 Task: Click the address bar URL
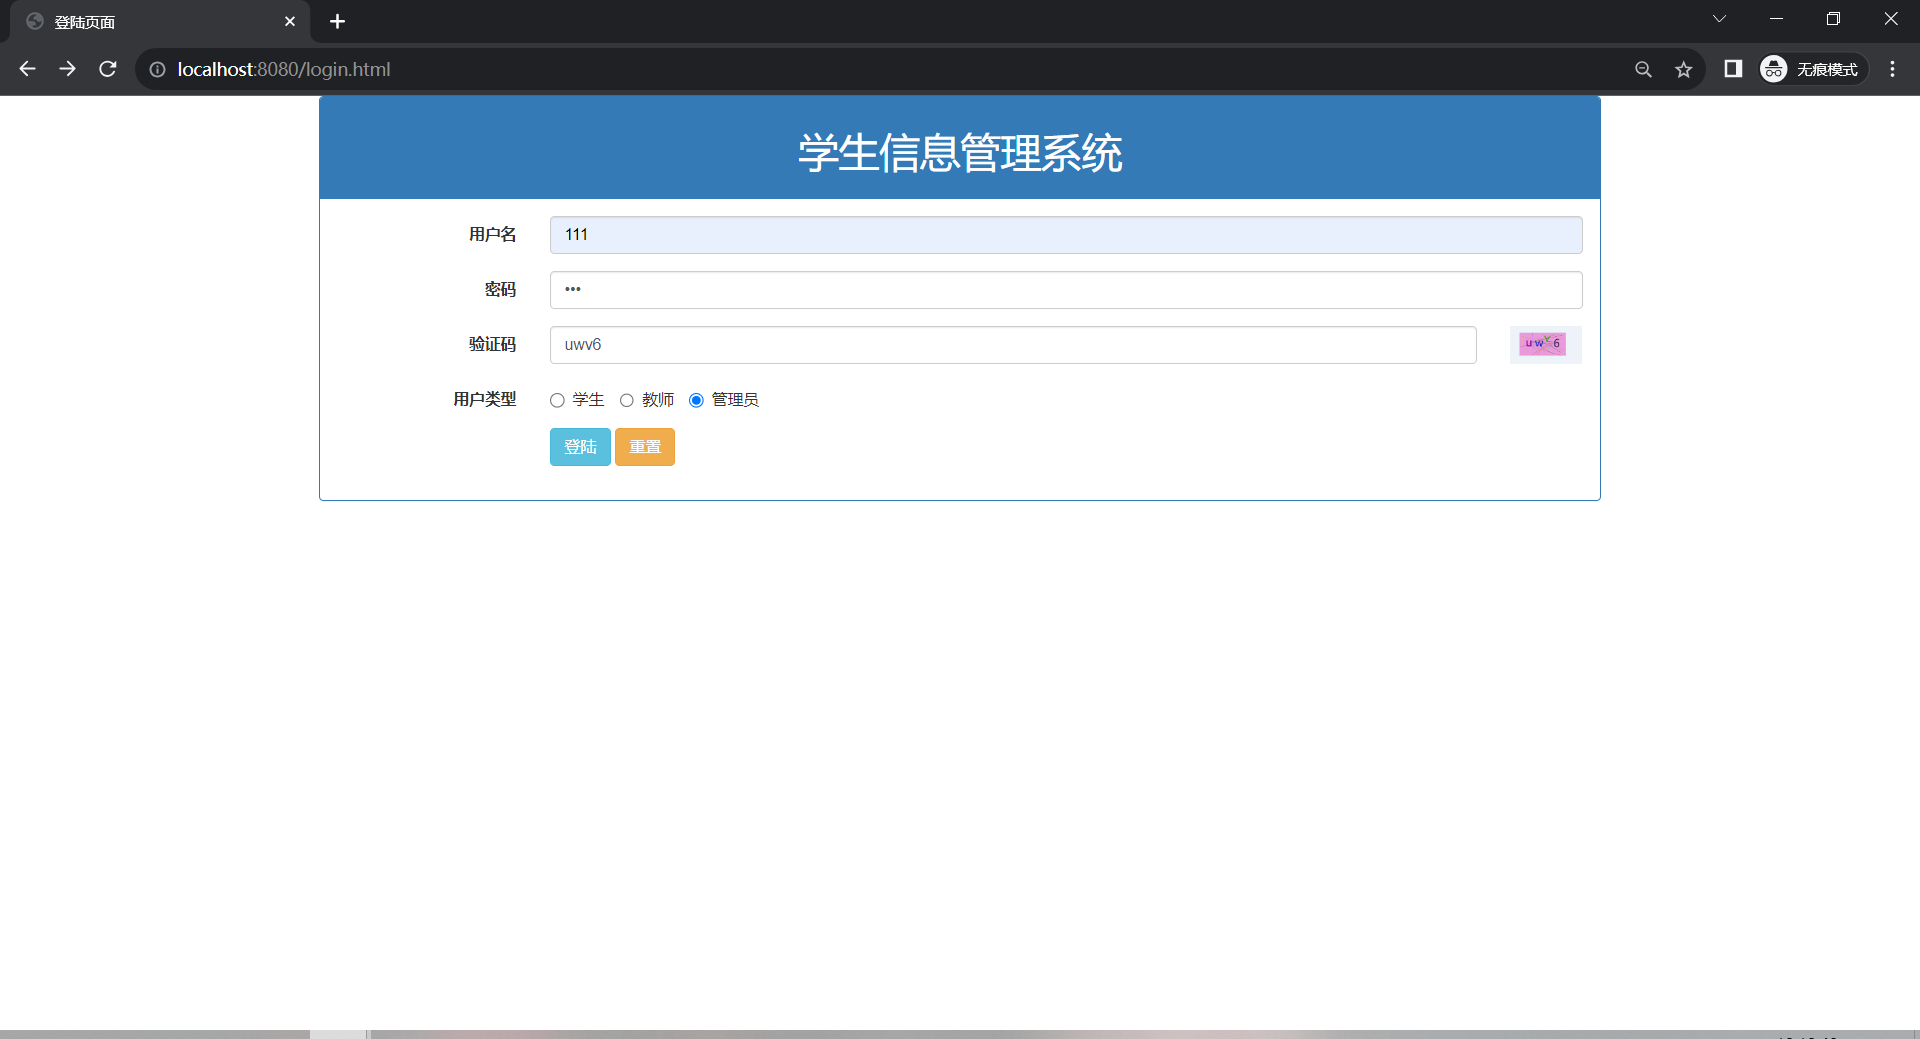284,69
